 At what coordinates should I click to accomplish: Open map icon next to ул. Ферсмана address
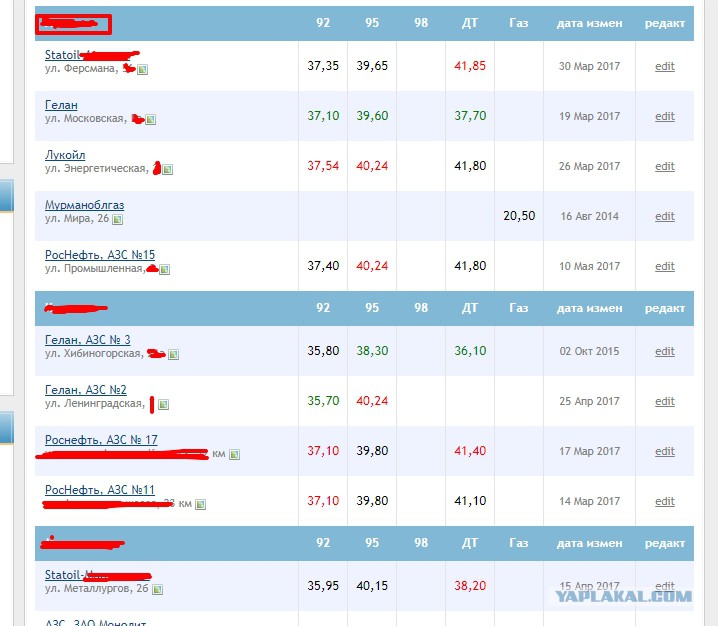tap(142, 70)
